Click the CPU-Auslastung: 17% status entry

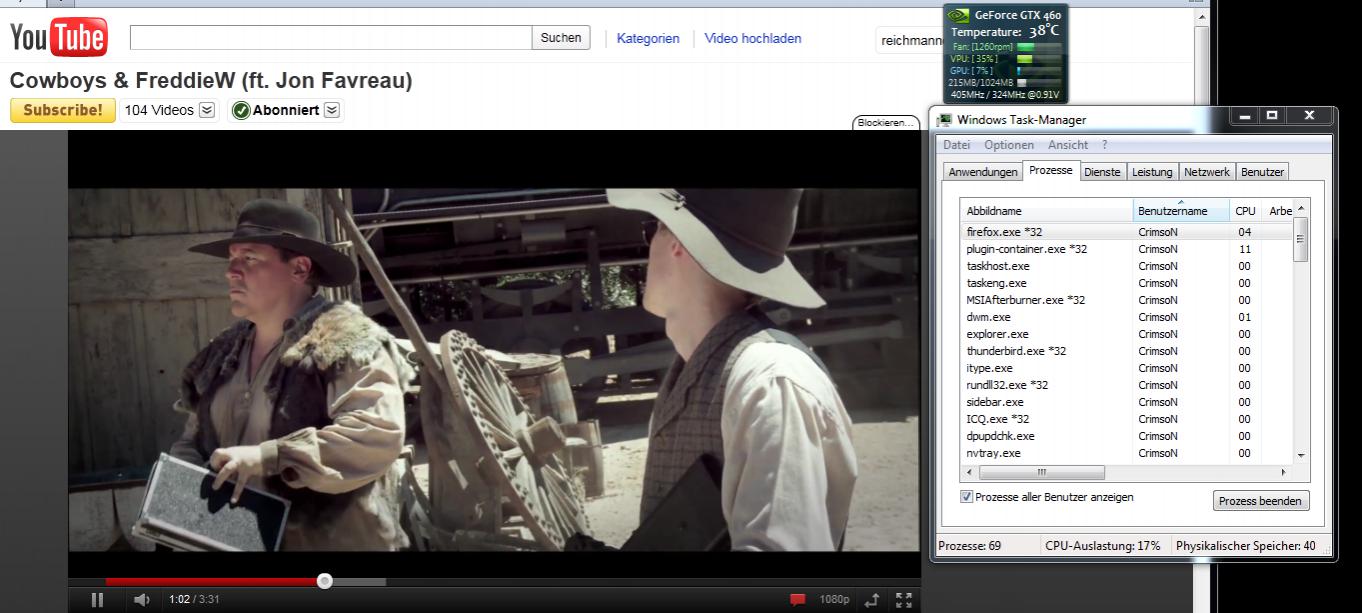1103,546
